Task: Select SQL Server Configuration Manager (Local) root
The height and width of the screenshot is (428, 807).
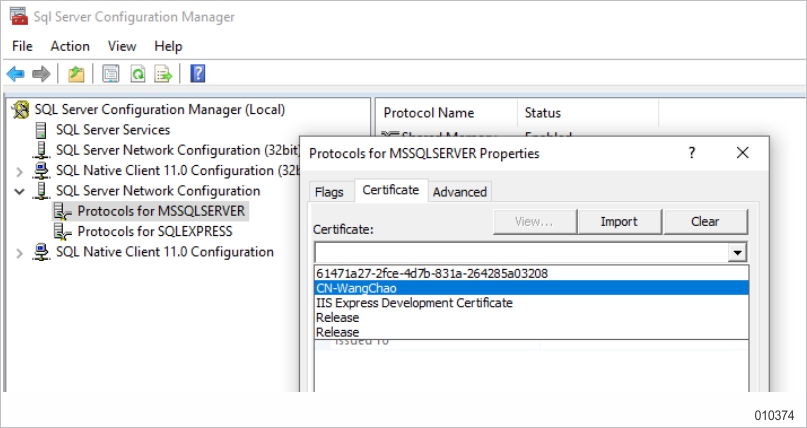Action: click(160, 110)
